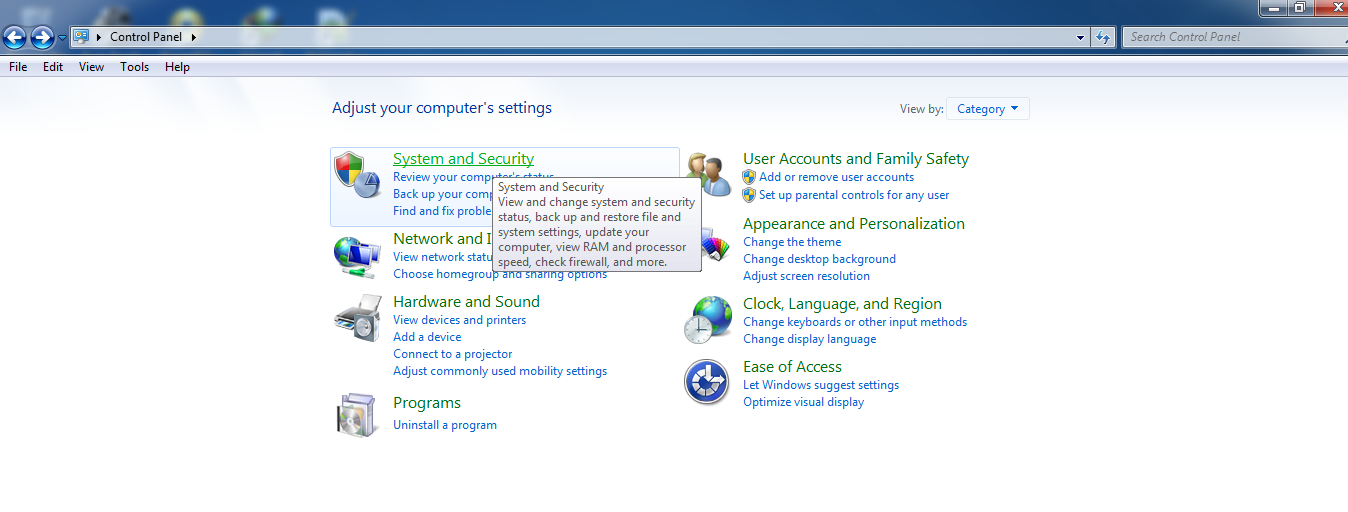Click Adjust screen resolution link
This screenshot has width=1348, height=512.
click(x=806, y=276)
